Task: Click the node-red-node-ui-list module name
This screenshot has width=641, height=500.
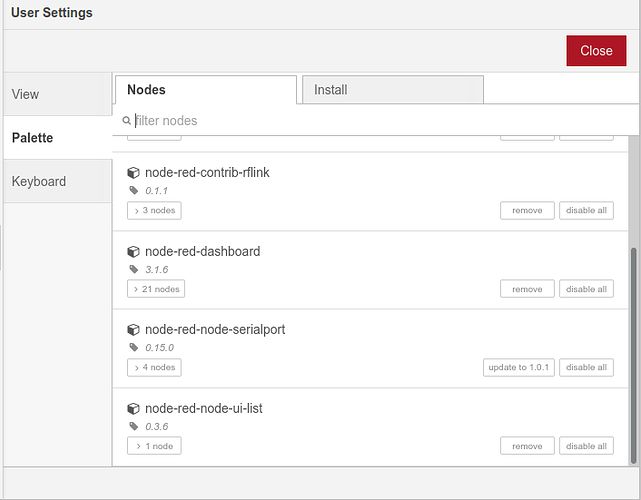Action: tap(204, 408)
